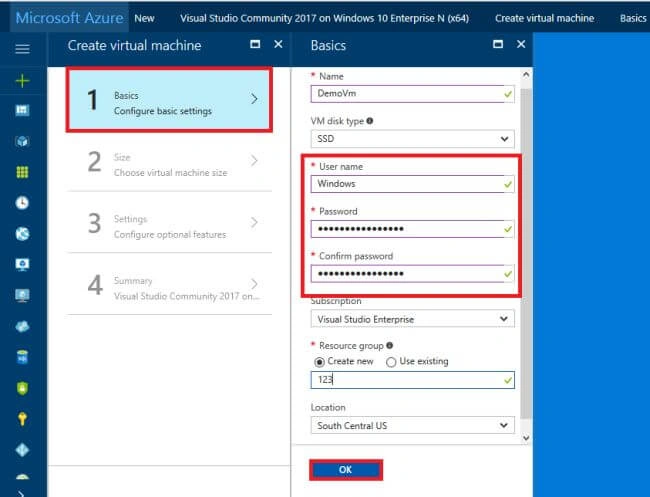Open Resource groups cube icon
Screen dimensions: 650x497
point(22,141)
